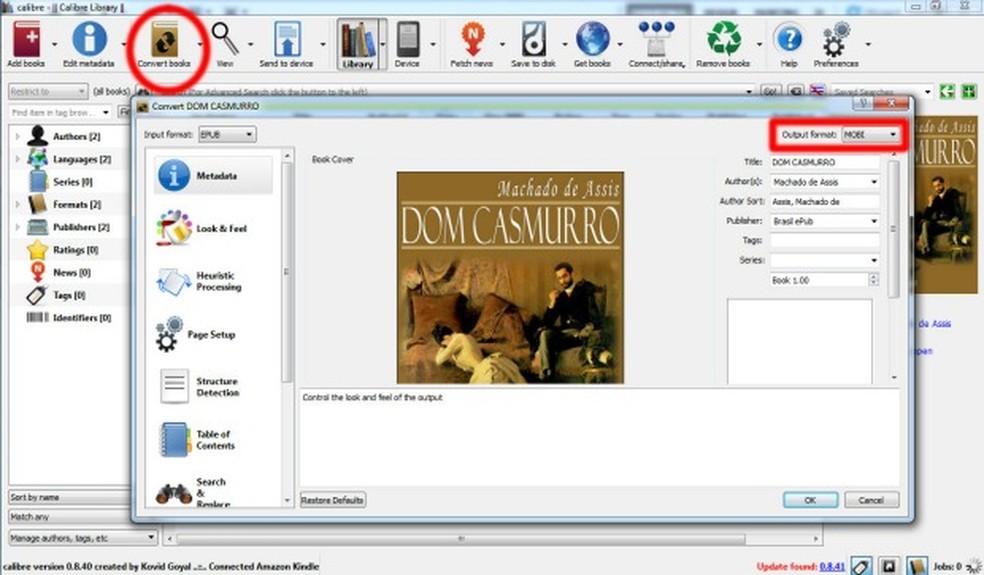Open the View magnifier icon
This screenshot has width=984, height=575.
point(225,39)
